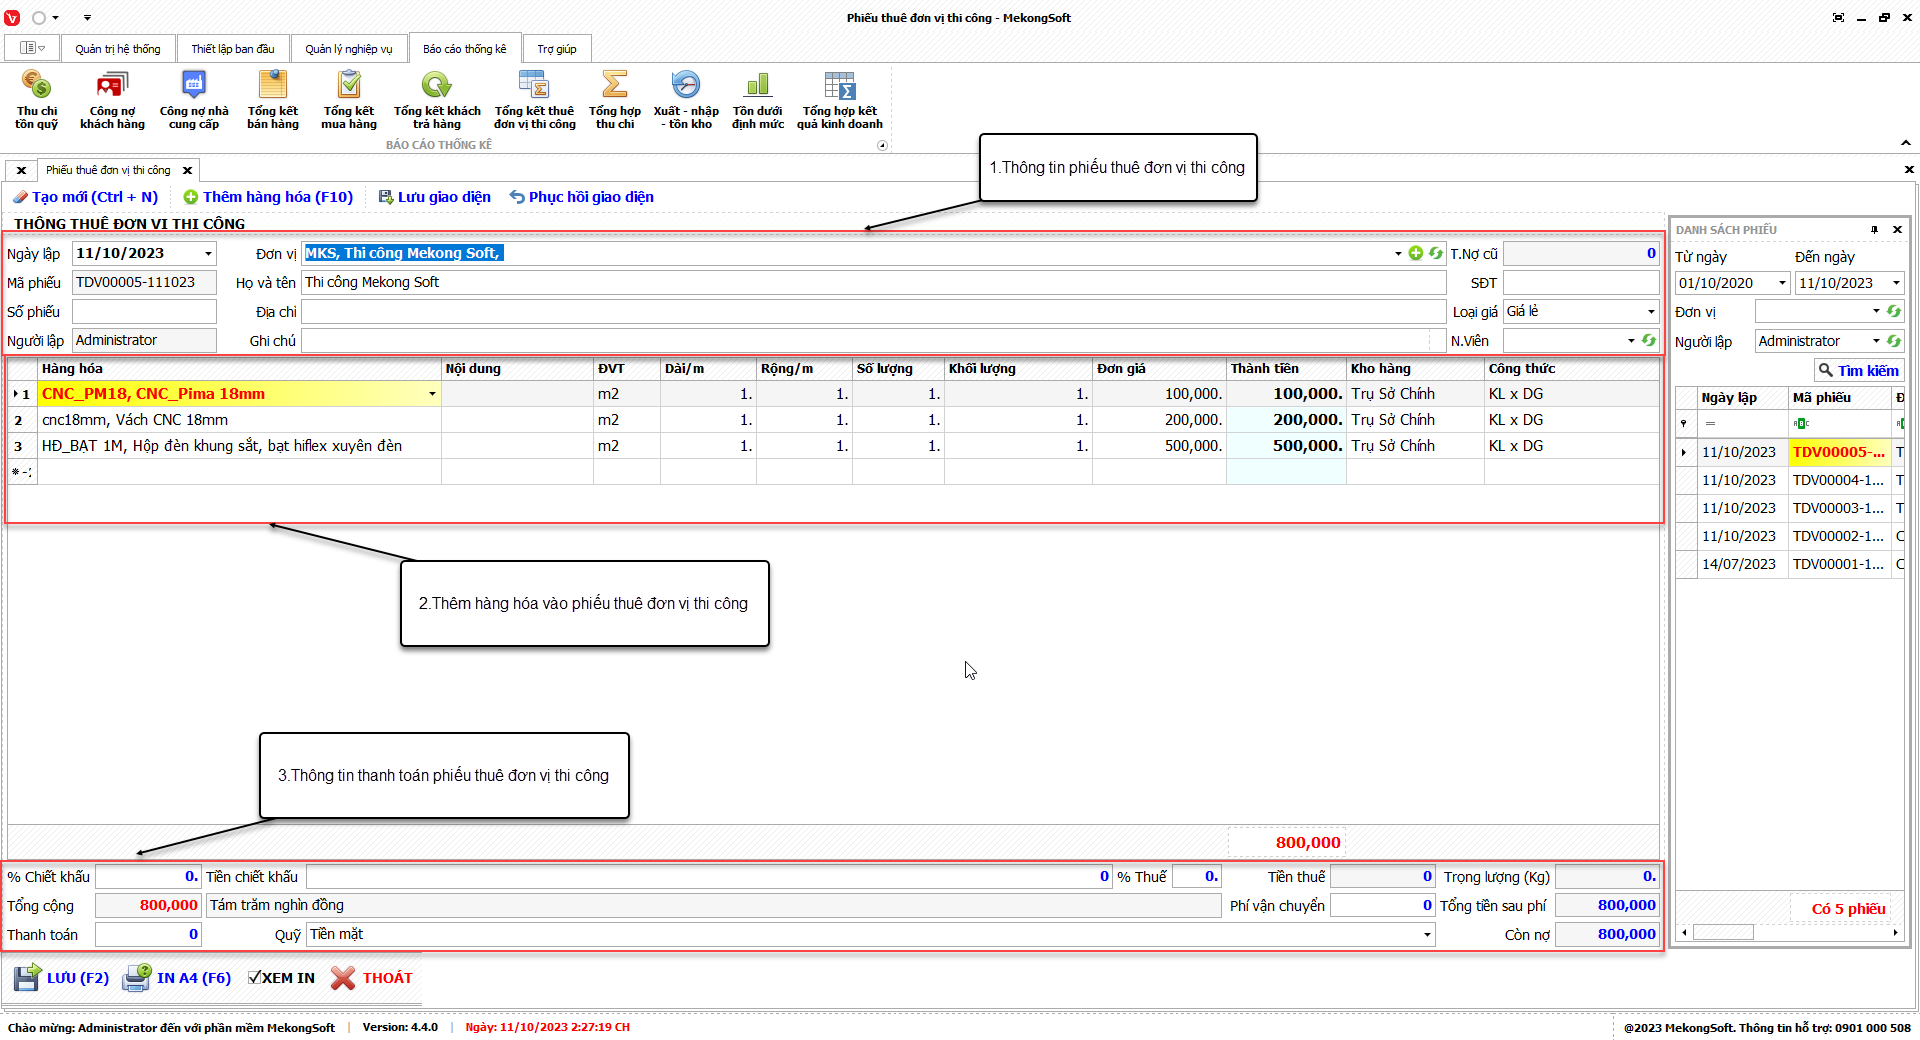The width and height of the screenshot is (1920, 1040).
Task: Select voucher TDV00003 in the list
Action: [1837, 508]
